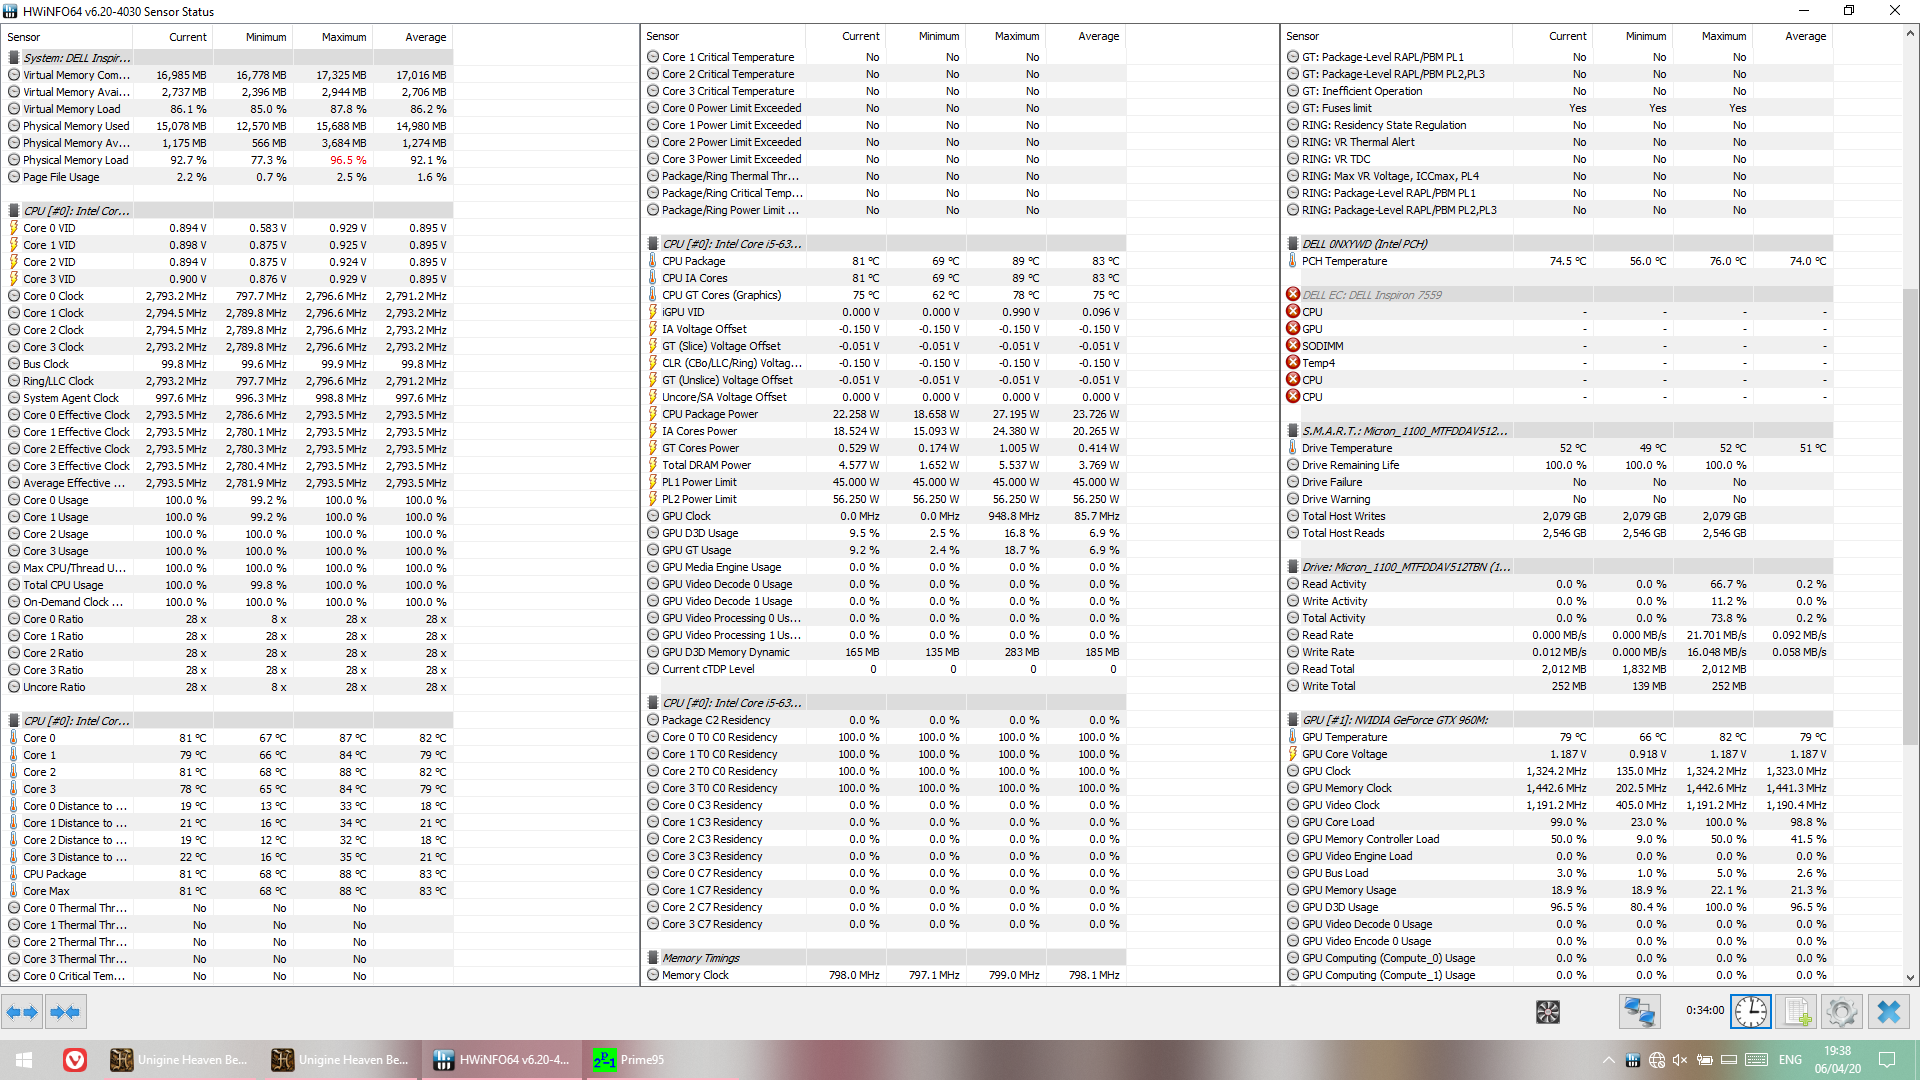Select the Bus Clock row
1920x1080 pixels.
[229, 364]
